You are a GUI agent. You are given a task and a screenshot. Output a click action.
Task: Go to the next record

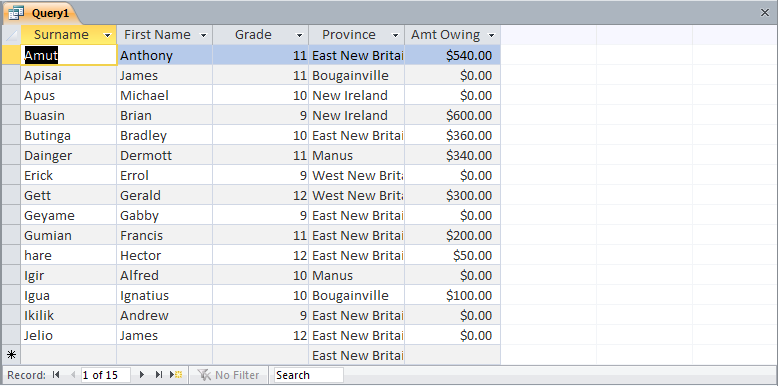(x=142, y=375)
